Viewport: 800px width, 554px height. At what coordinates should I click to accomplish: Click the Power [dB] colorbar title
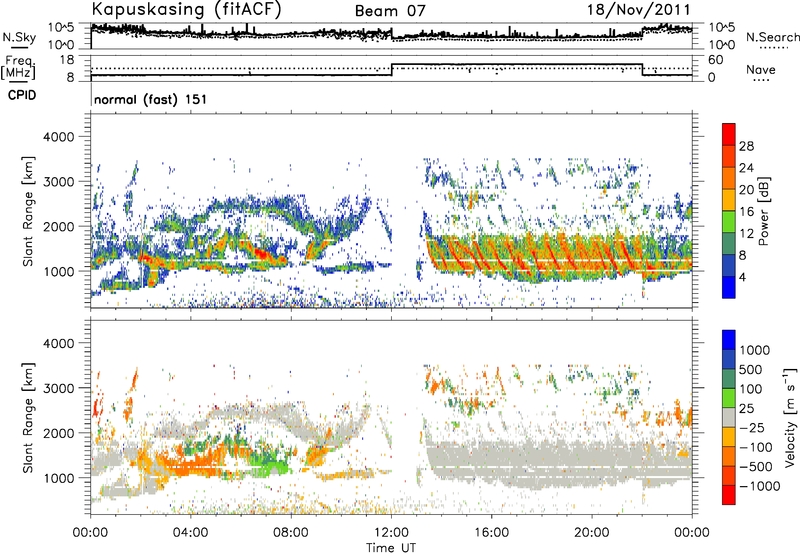(x=763, y=211)
